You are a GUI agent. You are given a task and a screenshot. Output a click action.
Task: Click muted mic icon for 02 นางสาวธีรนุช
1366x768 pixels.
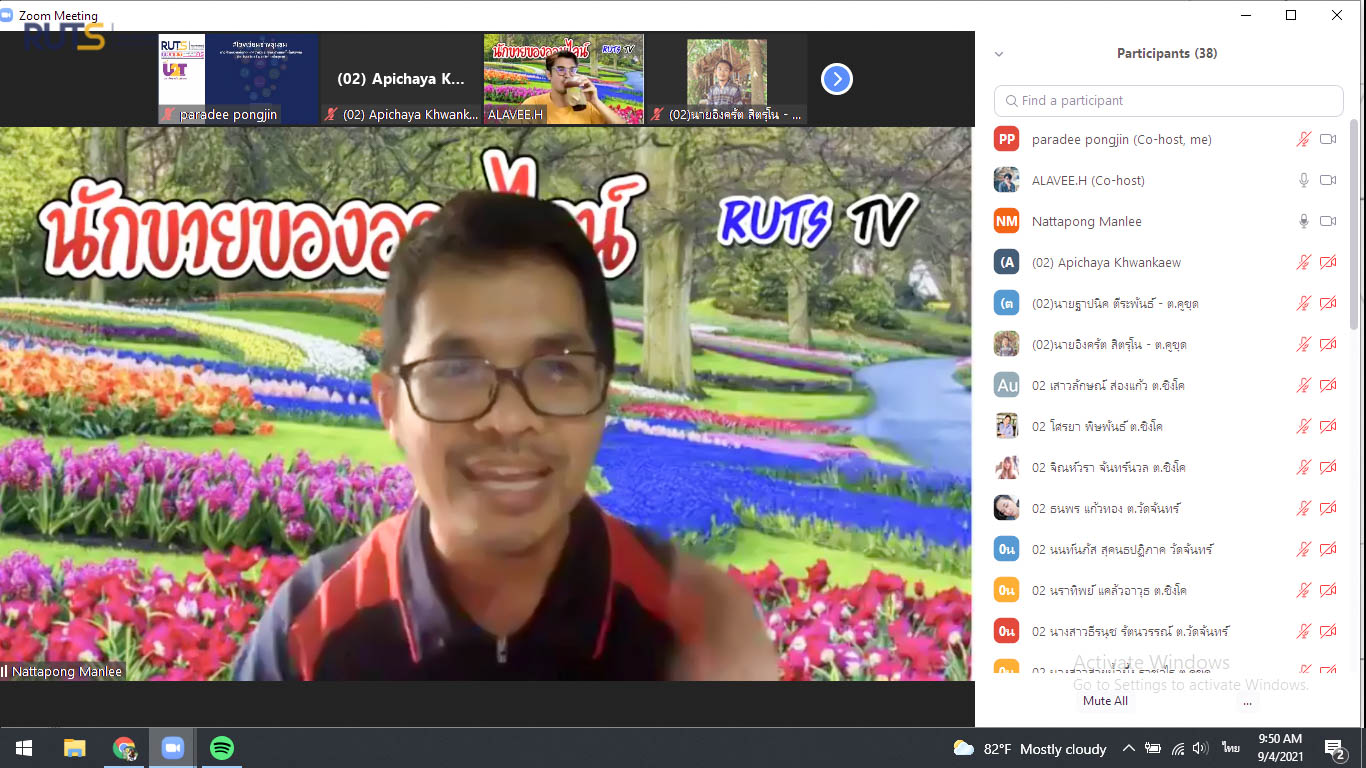(1303, 631)
